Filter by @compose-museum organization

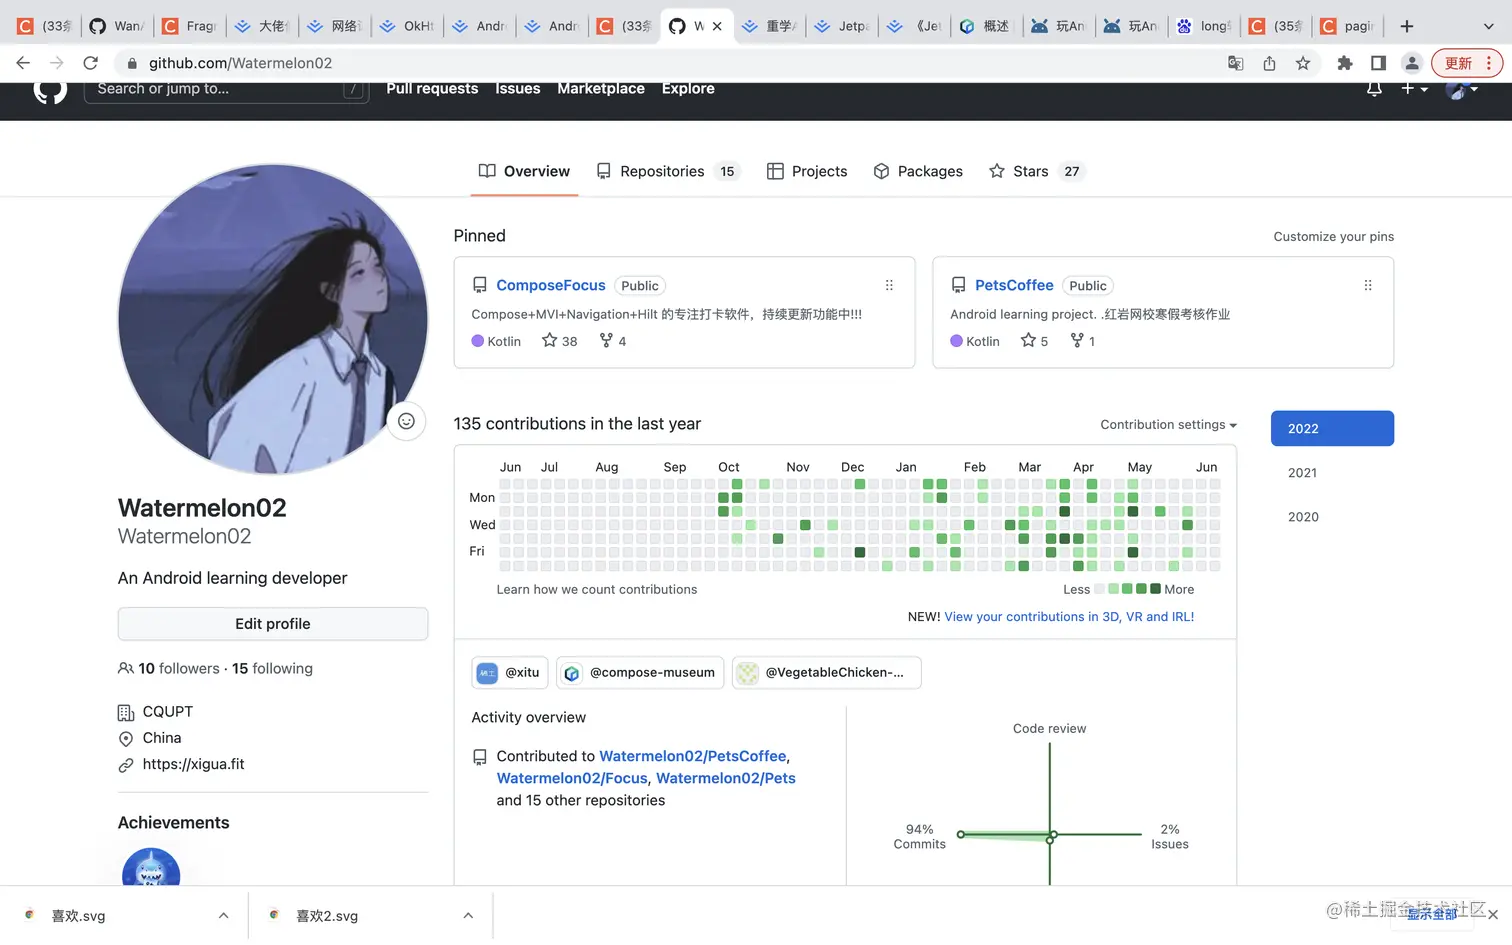tap(640, 673)
